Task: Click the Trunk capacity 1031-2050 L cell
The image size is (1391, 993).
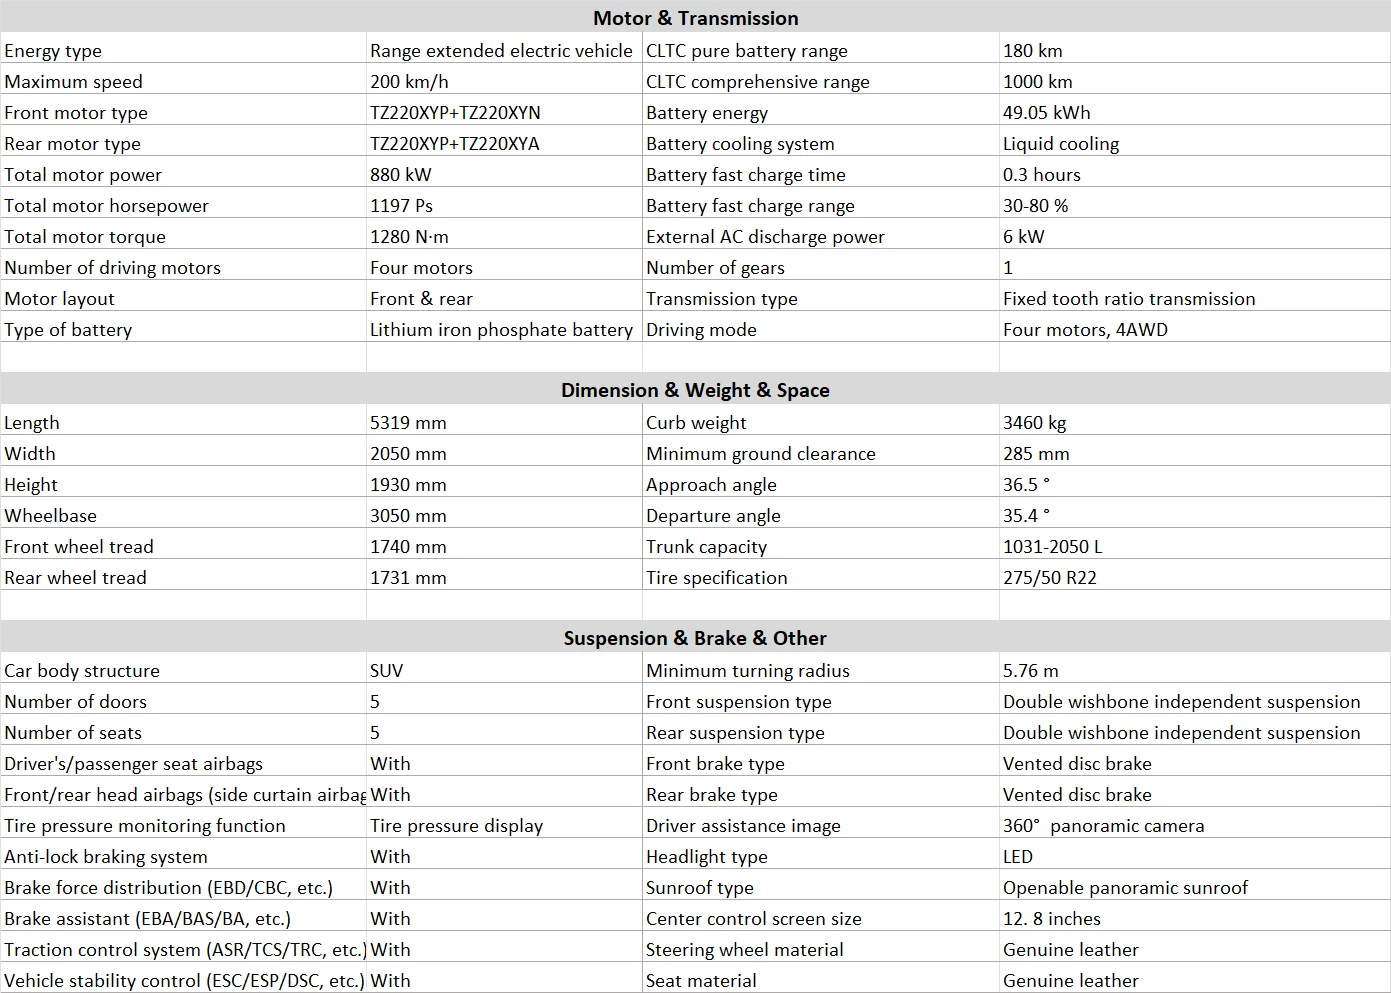Action: pos(1195,547)
